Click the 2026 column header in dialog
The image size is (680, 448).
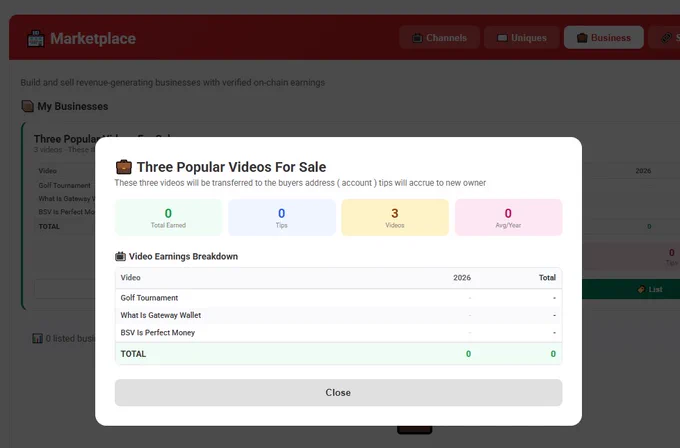462,278
